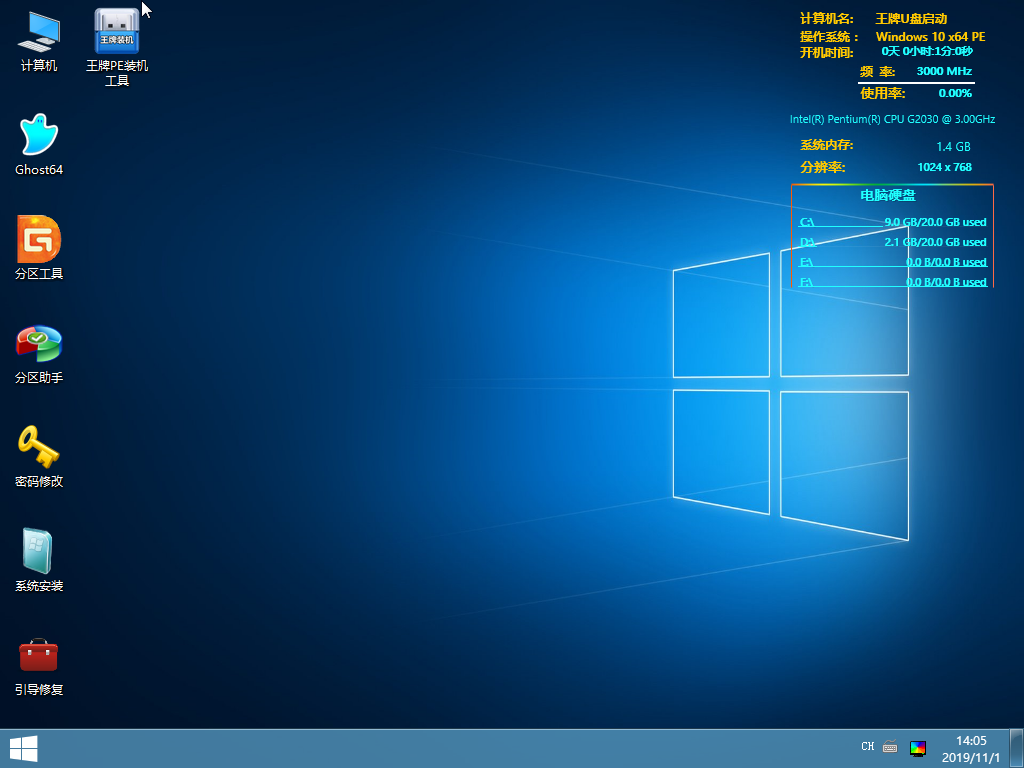Click the F:\ drive entry in 电脑硬盘
This screenshot has width=1024, height=768.
pos(893,282)
